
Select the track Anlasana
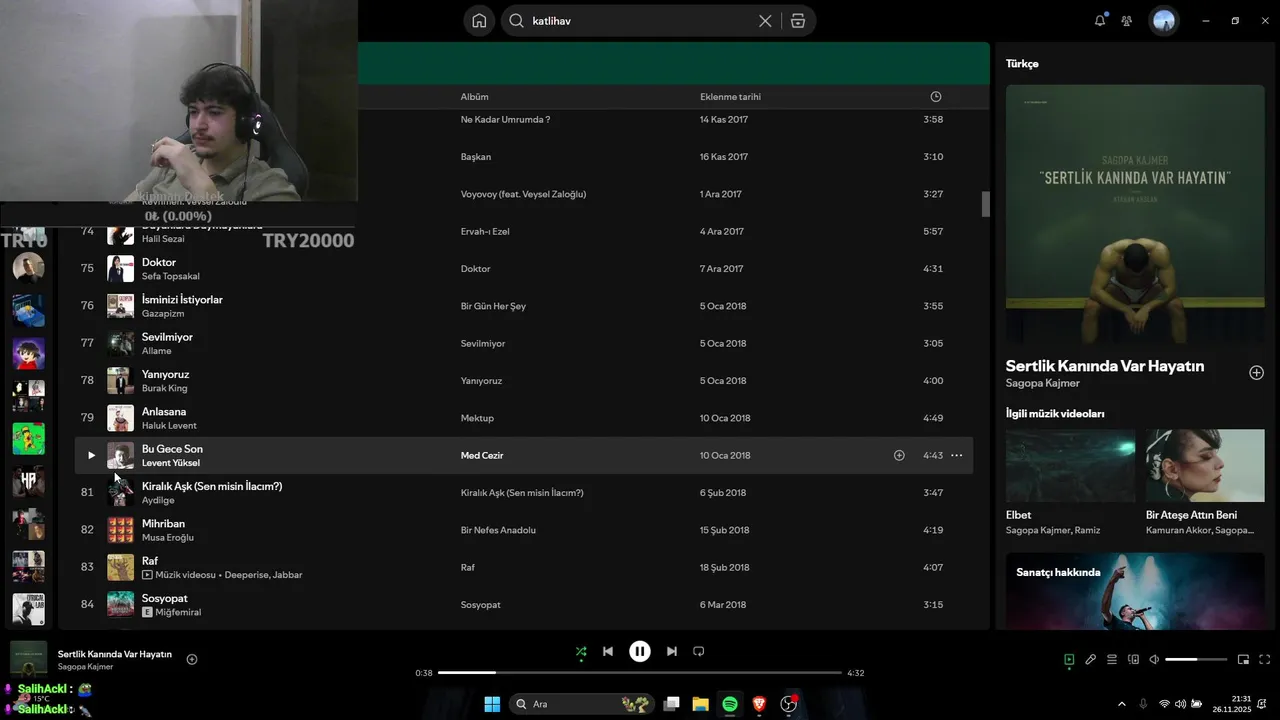point(164,411)
